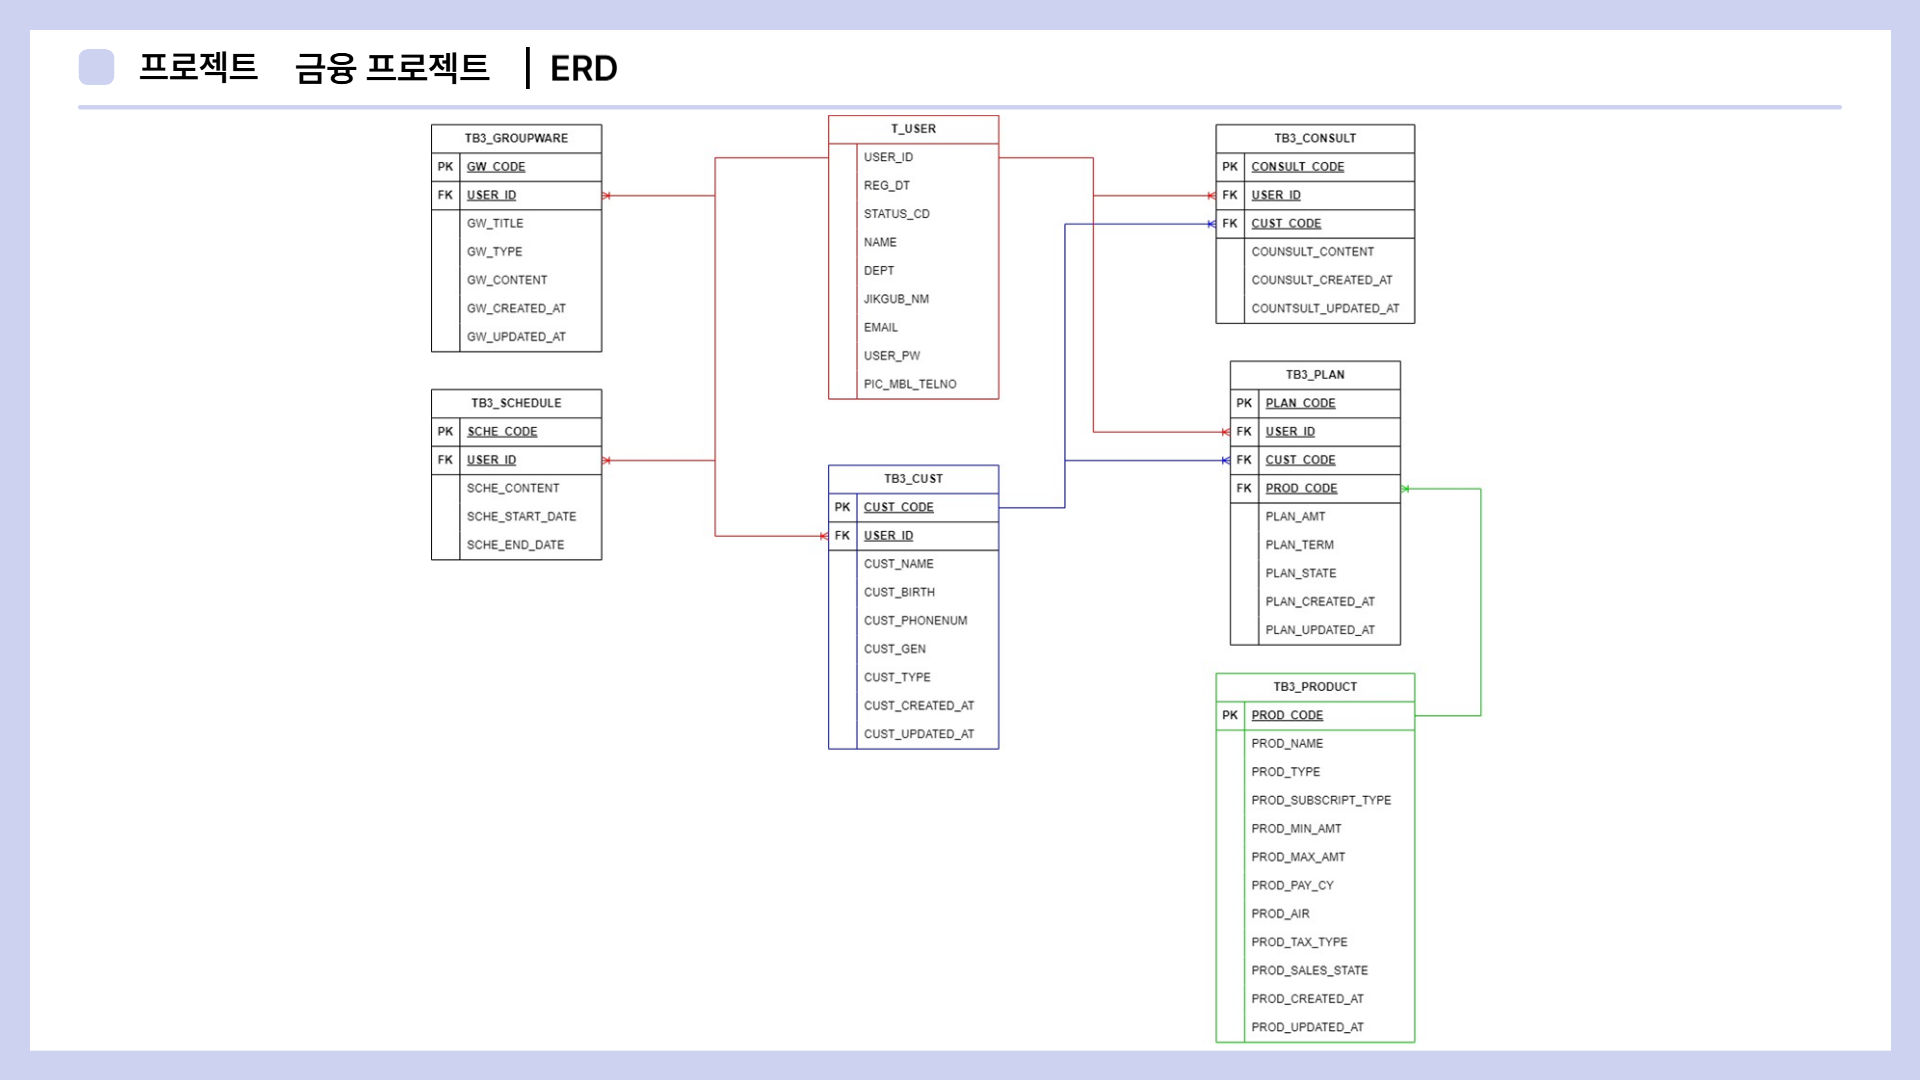Viewport: 1920px width, 1080px height.
Task: Click CUST_CODE primary key in TB3_CUST
Action: [898, 508]
